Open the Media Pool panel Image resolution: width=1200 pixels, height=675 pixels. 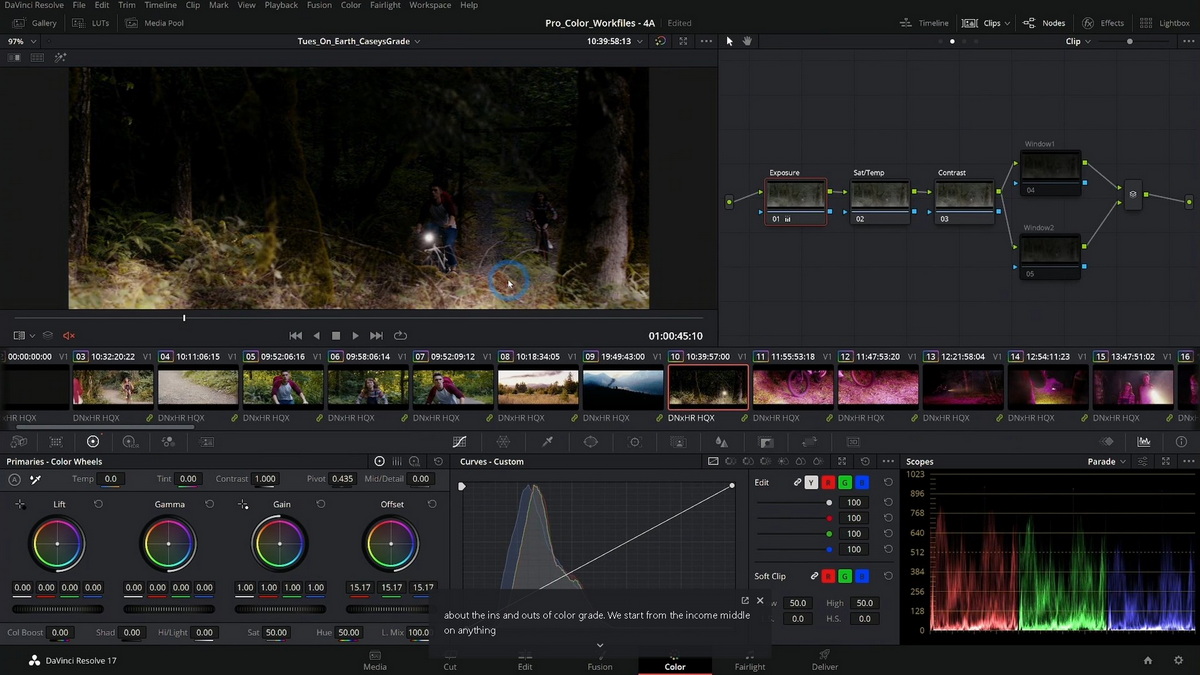155,23
